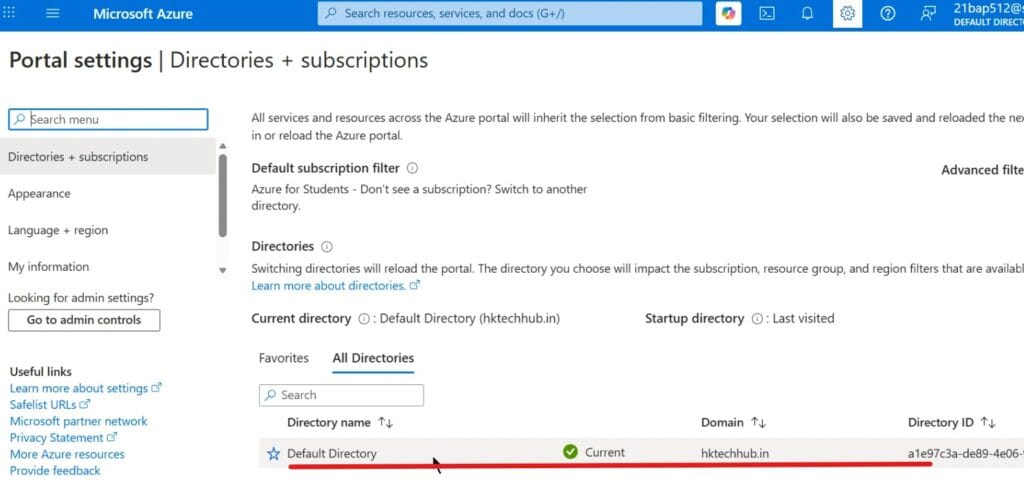Screen dimensions: 1024x494
Task: Open the help question mark icon
Action: 888,13
